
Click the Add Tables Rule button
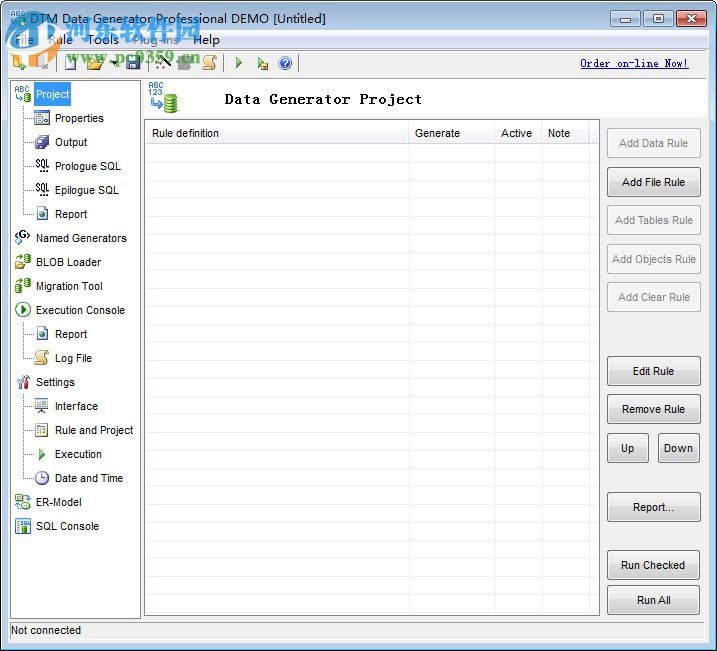[x=653, y=220]
